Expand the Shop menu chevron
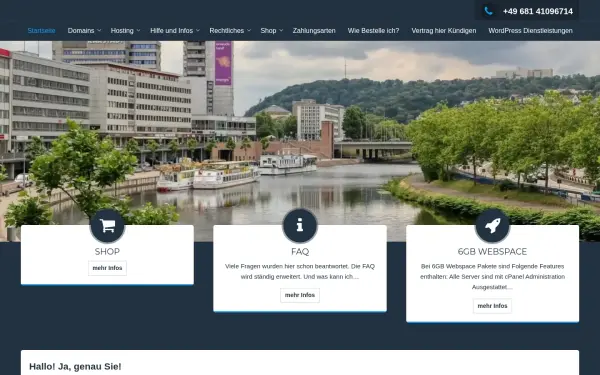Screen dimensions: 600x375 281,31
